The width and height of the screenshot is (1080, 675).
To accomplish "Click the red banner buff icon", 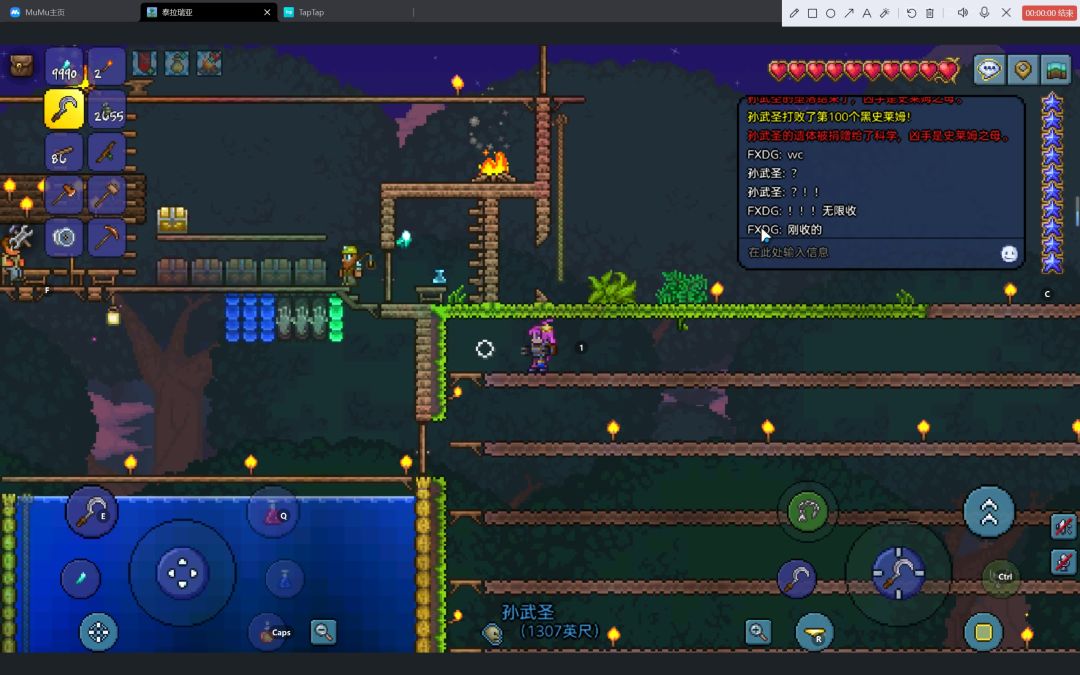I will point(144,63).
